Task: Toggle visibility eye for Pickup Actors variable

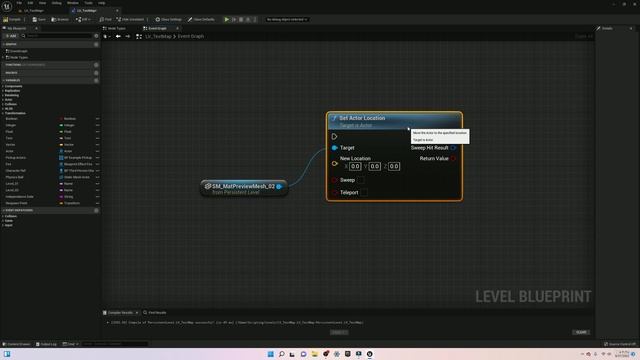Action: (x=98, y=158)
